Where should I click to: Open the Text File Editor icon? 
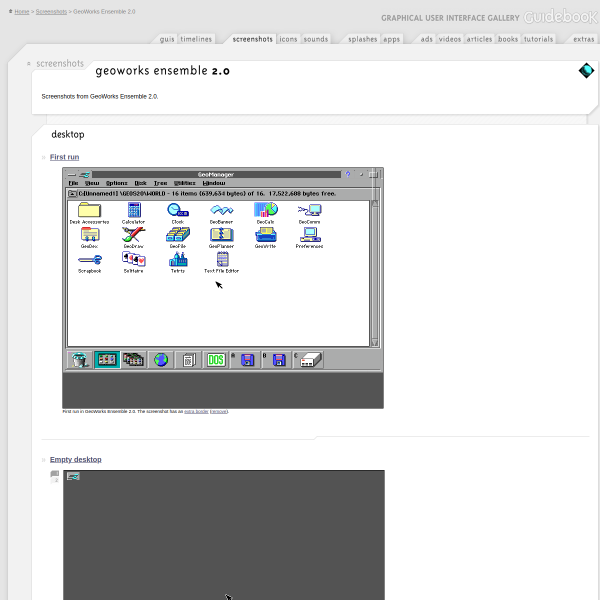coord(221,262)
